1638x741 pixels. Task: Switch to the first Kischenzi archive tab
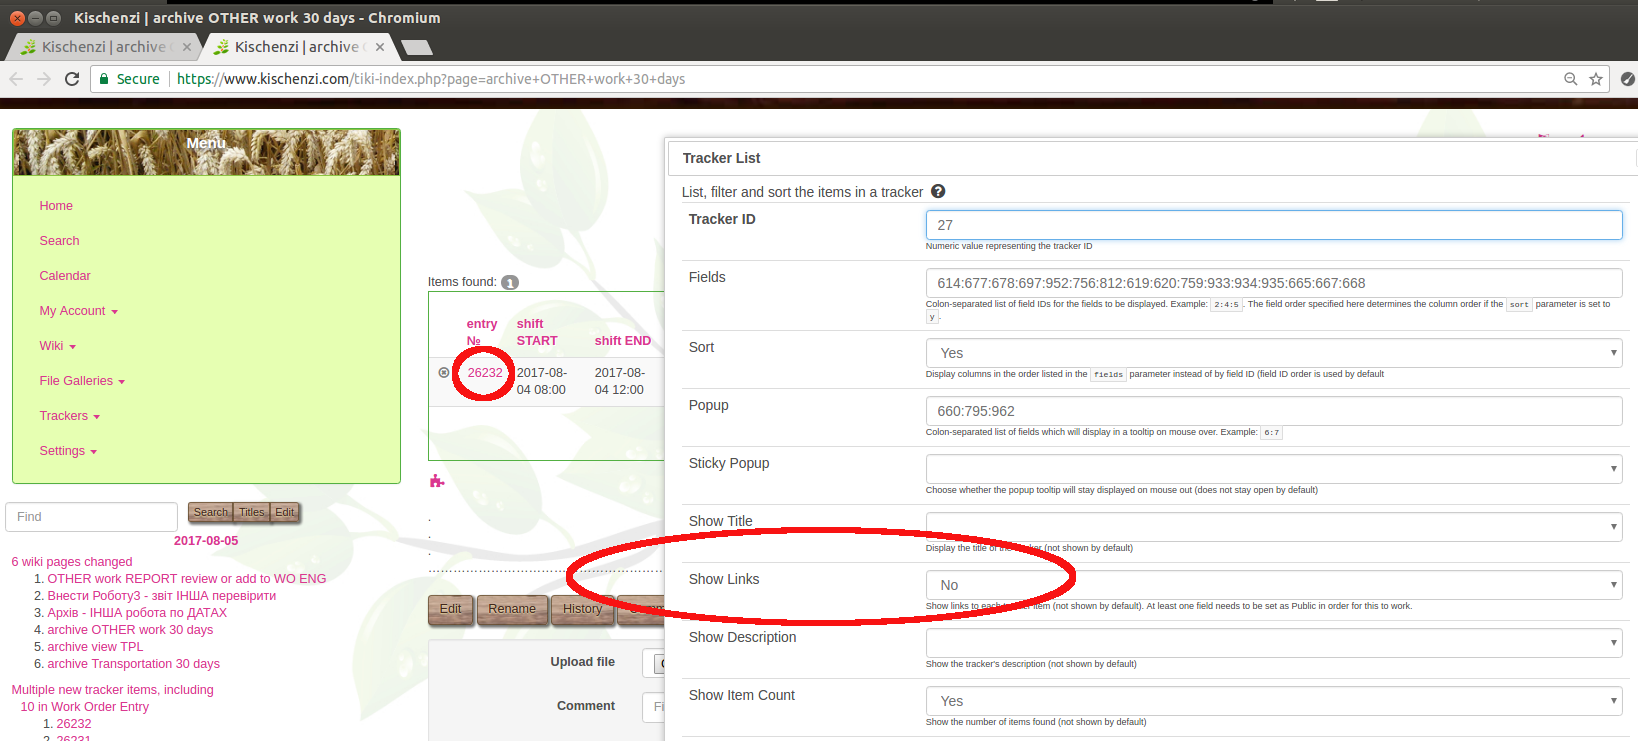click(x=104, y=47)
